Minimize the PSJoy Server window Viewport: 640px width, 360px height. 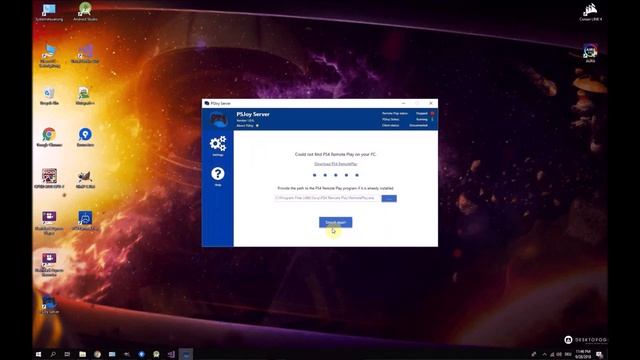click(403, 103)
